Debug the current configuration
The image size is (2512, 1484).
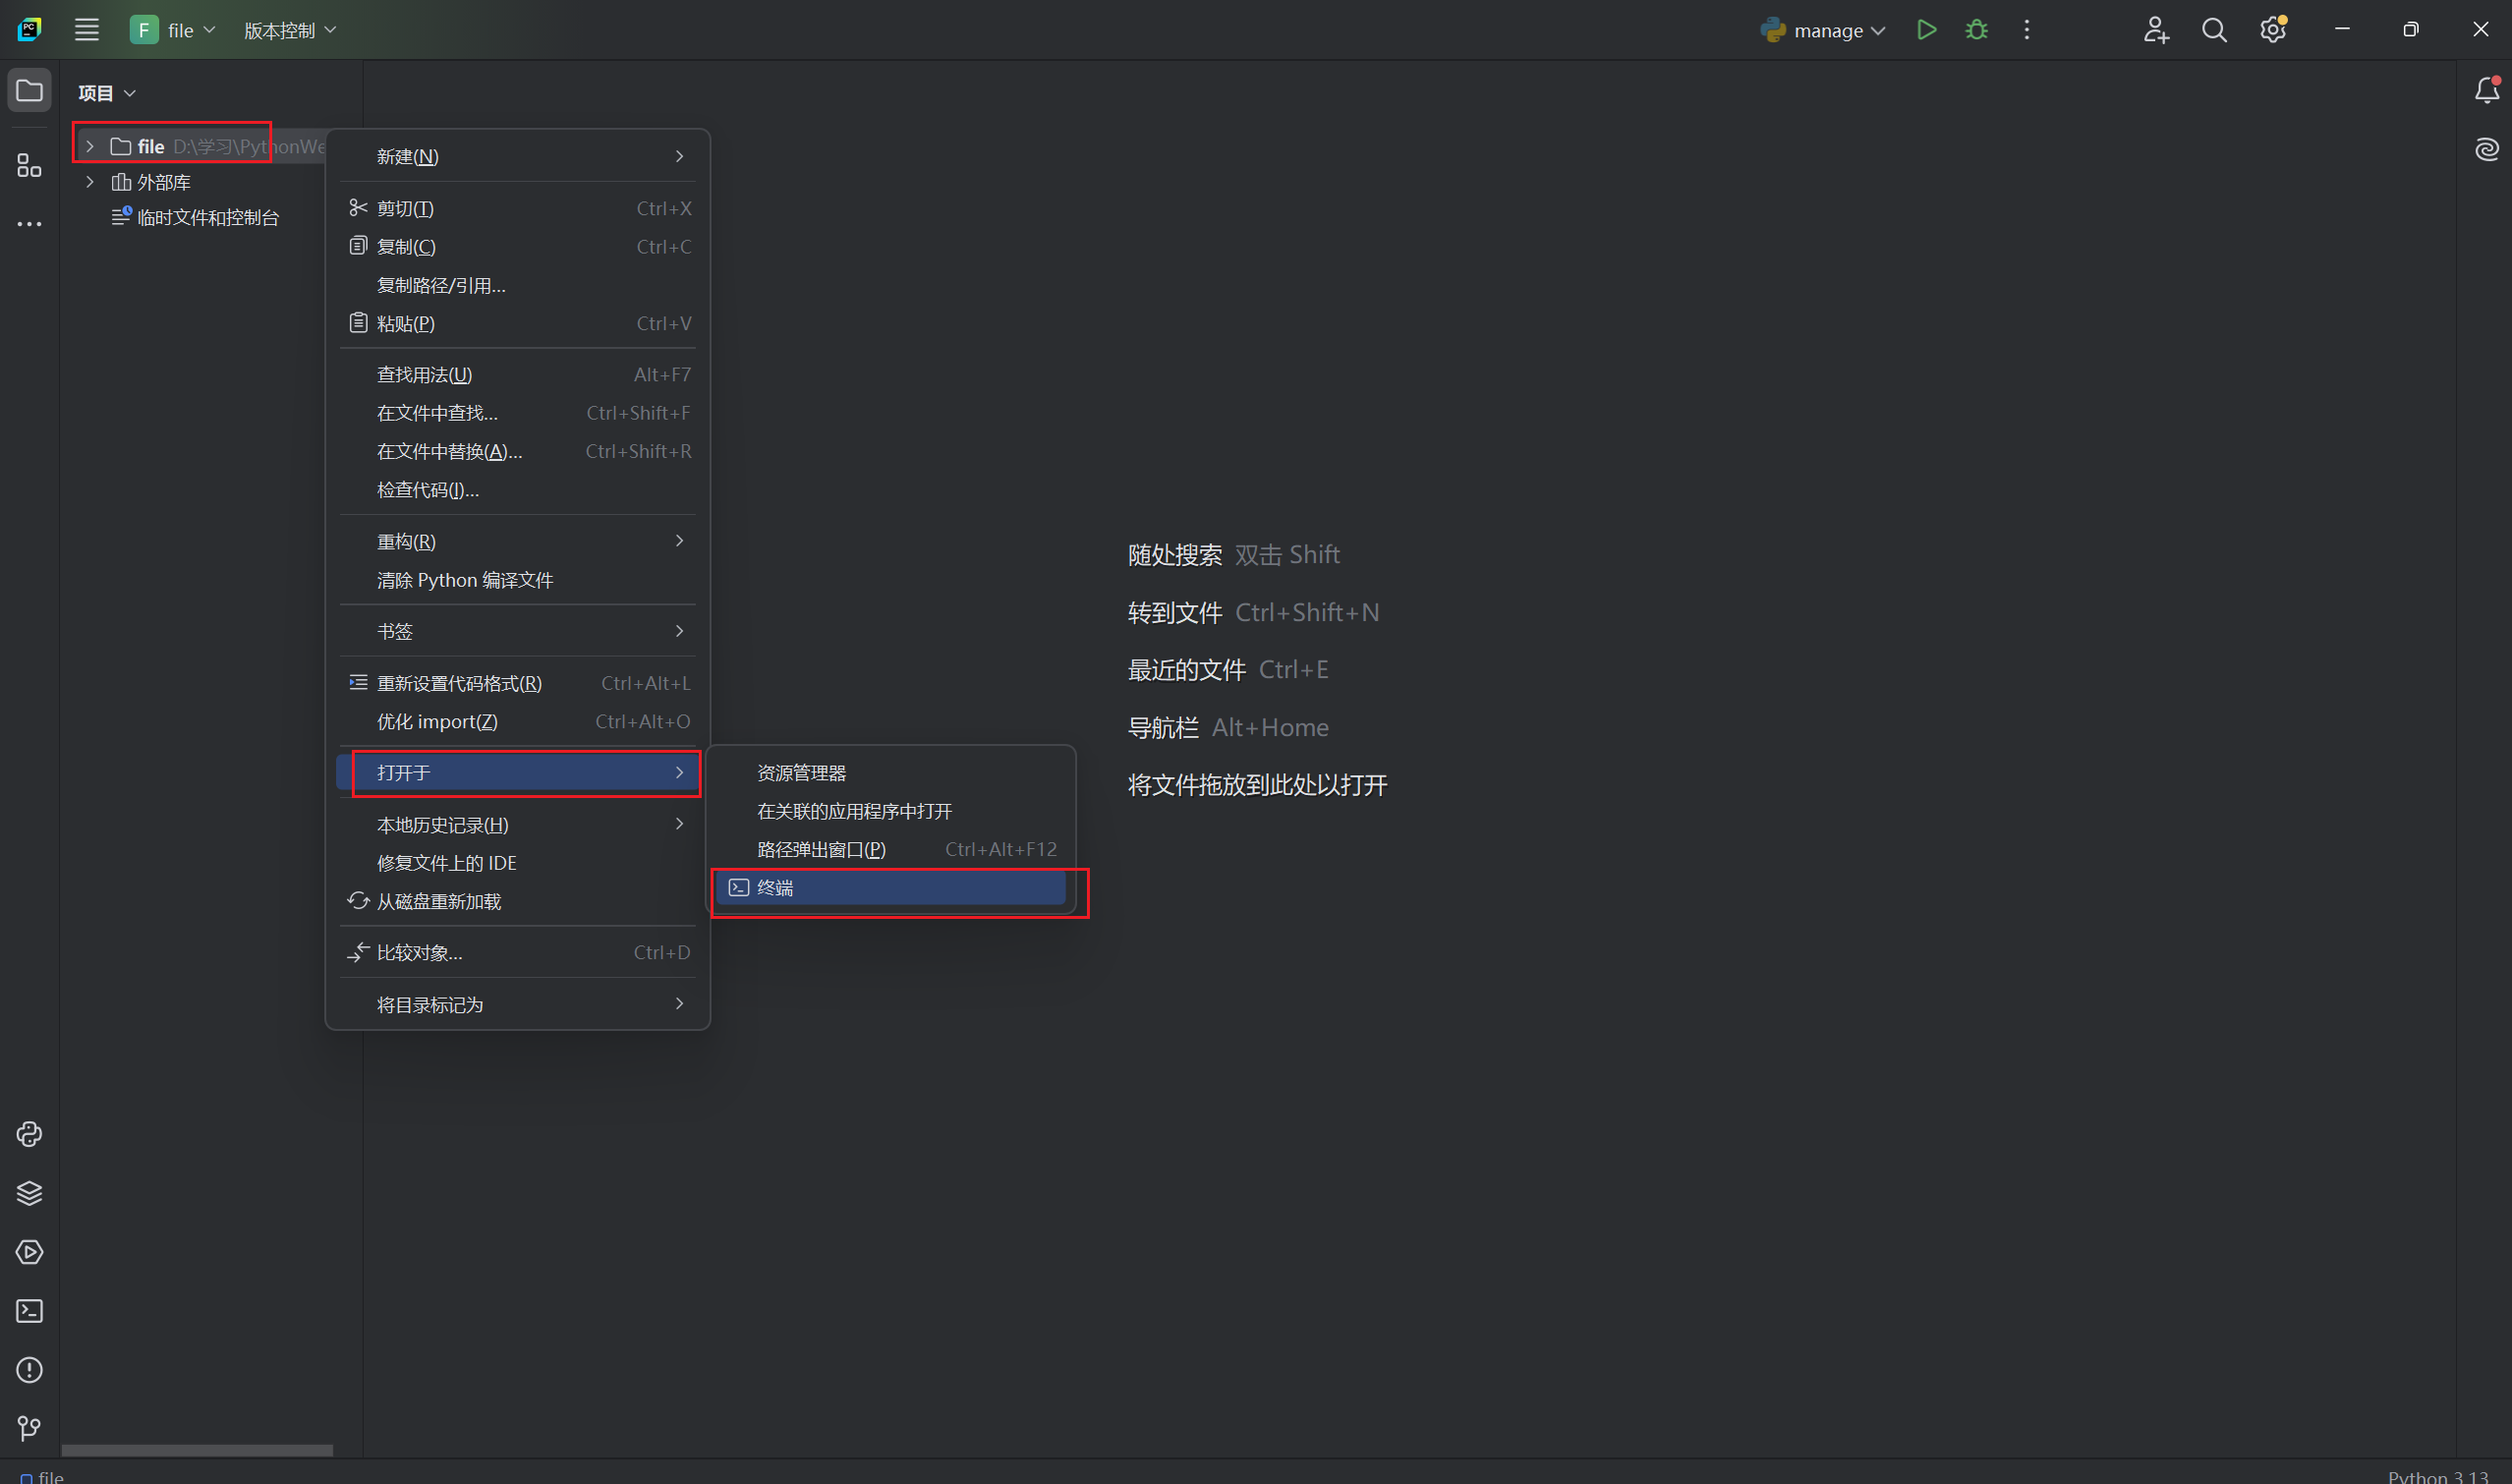[x=1975, y=29]
